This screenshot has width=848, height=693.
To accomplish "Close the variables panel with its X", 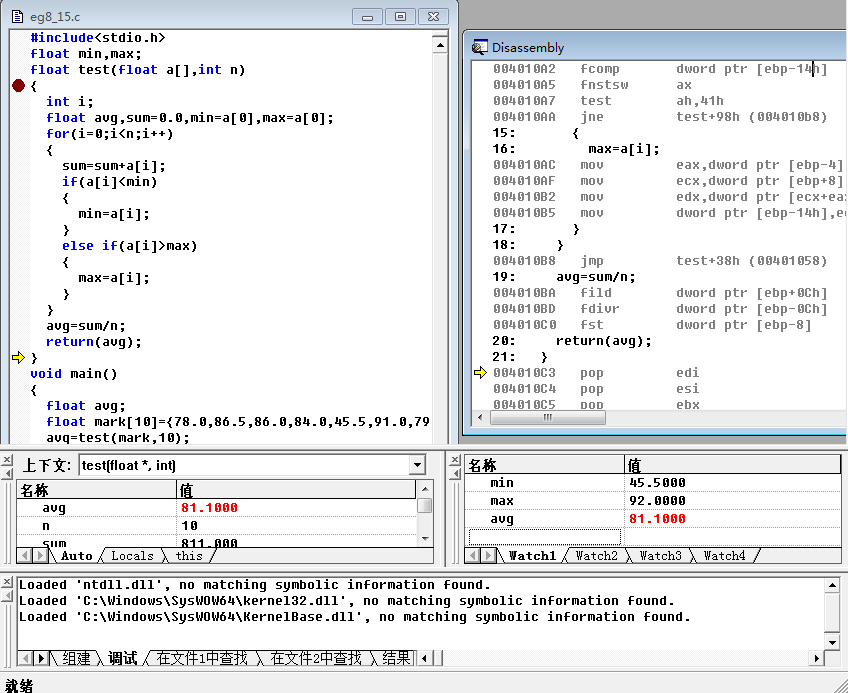I will tap(7, 460).
